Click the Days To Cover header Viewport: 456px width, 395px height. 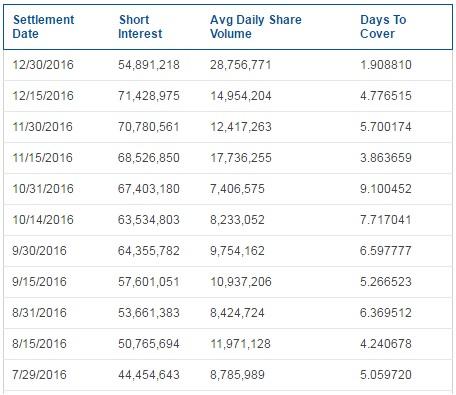[383, 27]
